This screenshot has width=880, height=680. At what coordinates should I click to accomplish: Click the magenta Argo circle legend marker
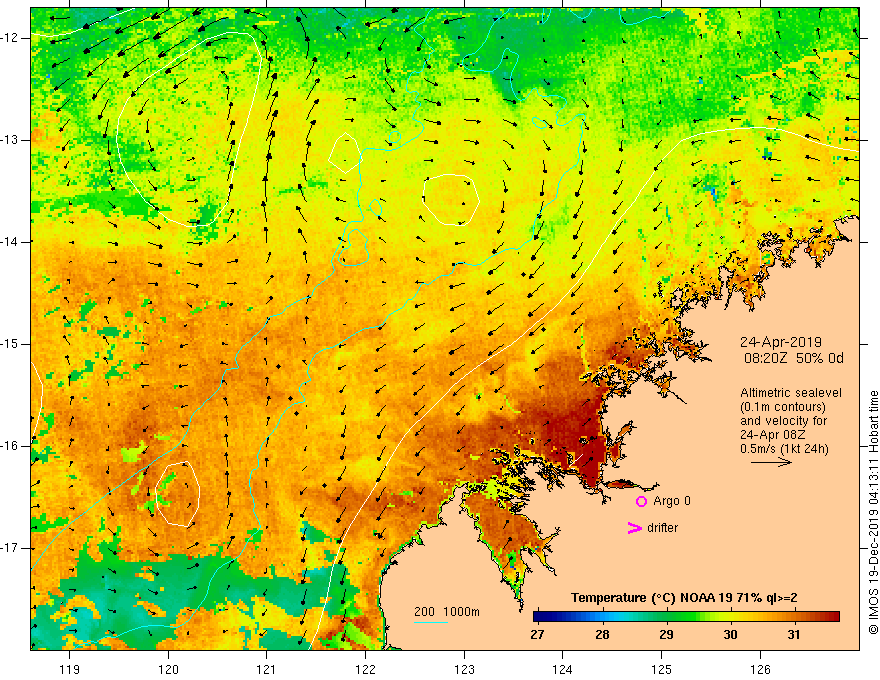(641, 501)
